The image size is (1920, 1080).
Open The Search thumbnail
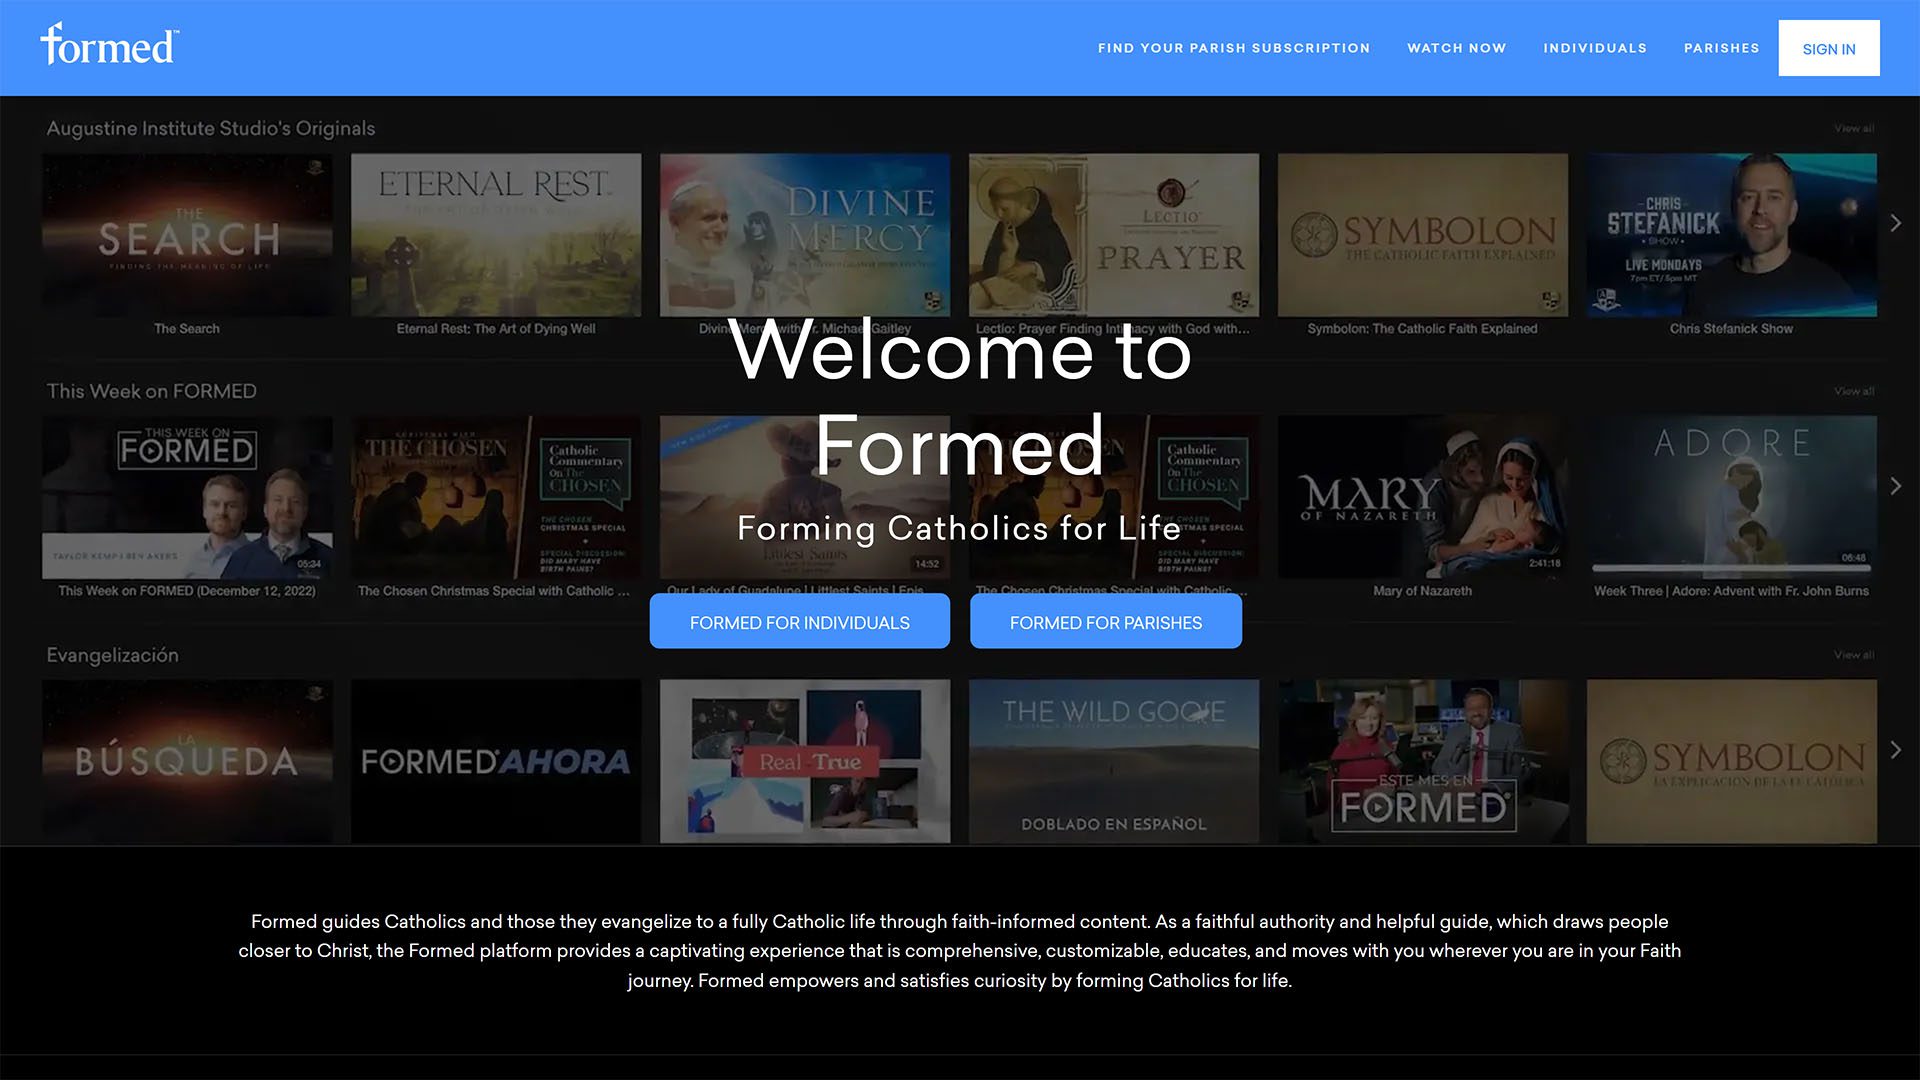coord(187,235)
